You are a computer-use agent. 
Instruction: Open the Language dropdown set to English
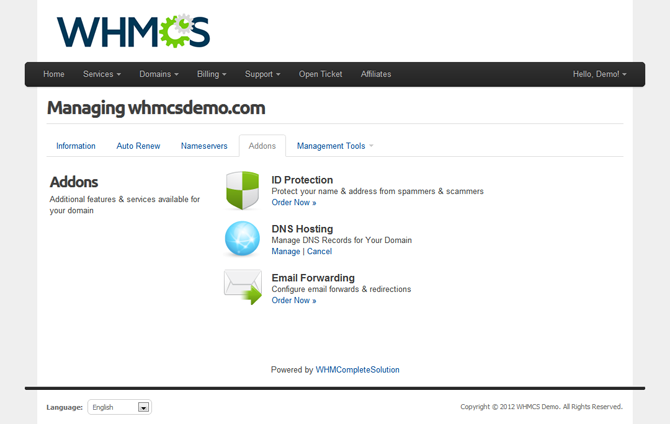point(120,407)
